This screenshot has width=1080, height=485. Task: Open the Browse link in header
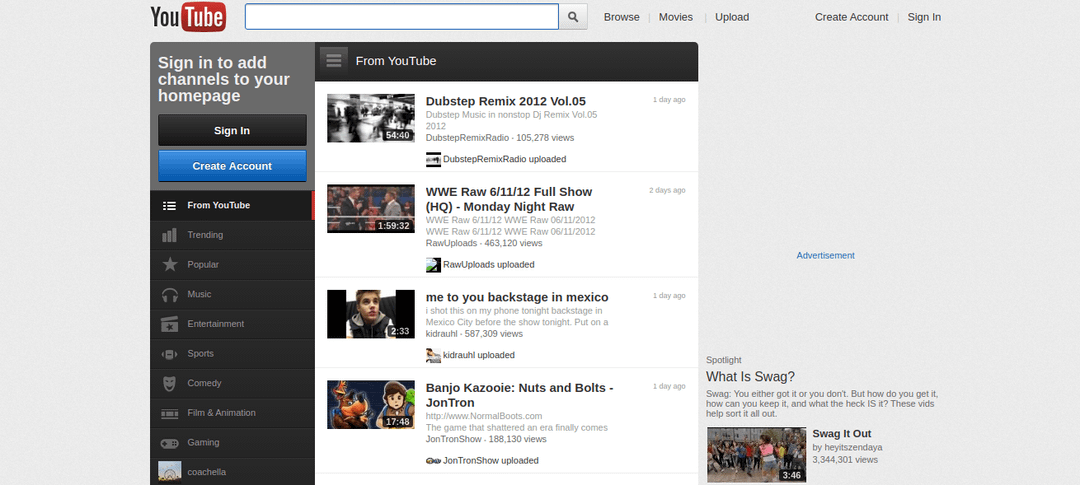click(621, 17)
